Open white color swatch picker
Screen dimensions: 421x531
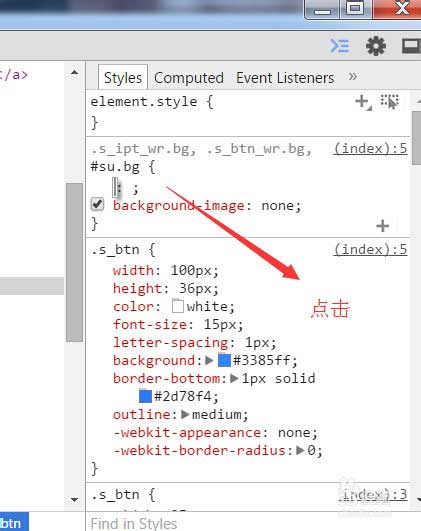[x=178, y=306]
